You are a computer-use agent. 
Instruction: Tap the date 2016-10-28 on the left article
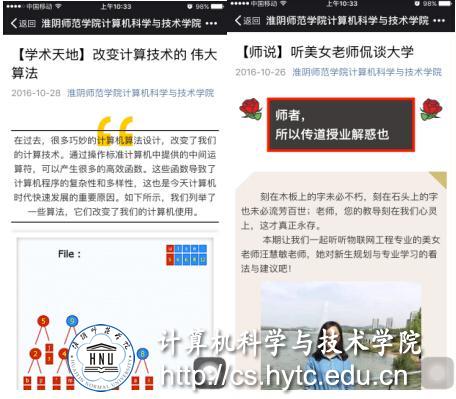tap(36, 93)
